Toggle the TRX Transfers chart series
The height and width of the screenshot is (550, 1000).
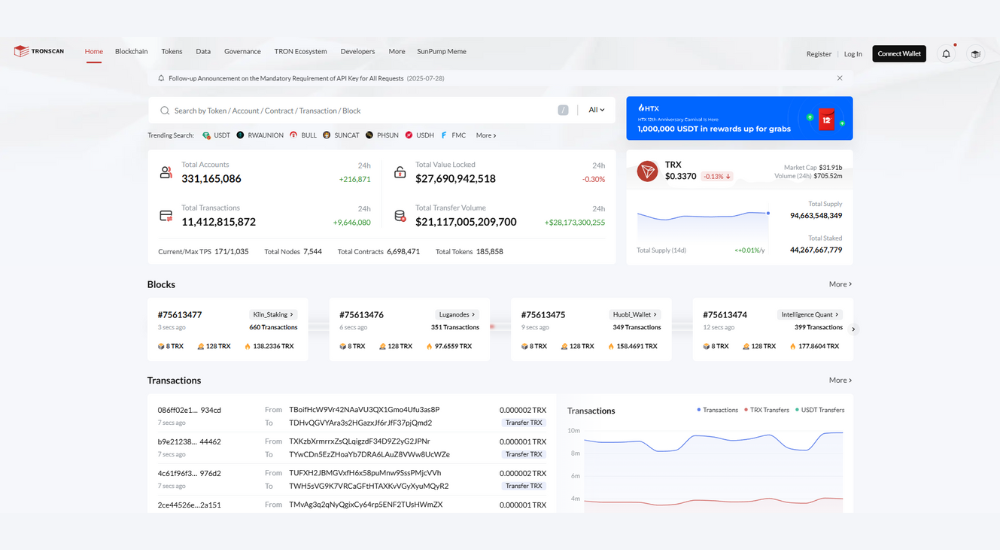point(767,410)
